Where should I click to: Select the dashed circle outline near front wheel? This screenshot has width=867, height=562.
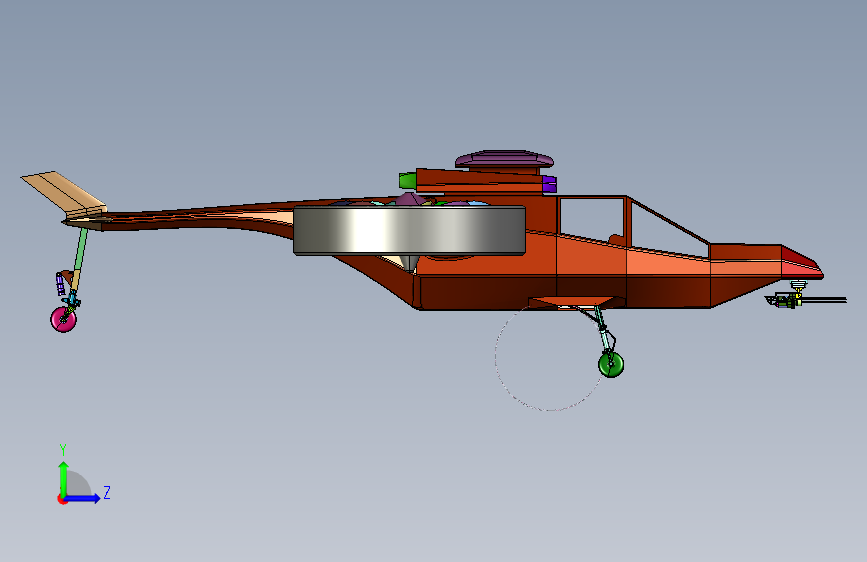[x=549, y=357]
